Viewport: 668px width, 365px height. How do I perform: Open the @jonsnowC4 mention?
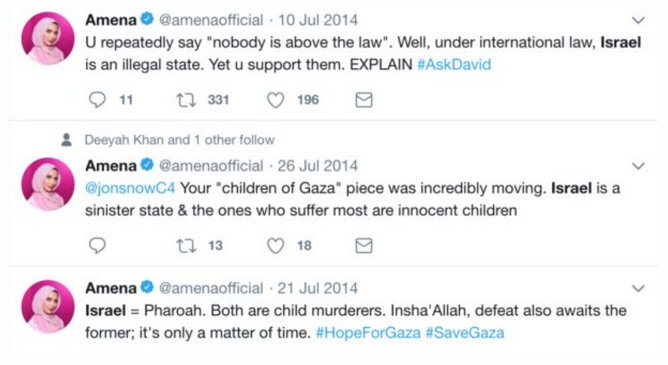(130, 188)
